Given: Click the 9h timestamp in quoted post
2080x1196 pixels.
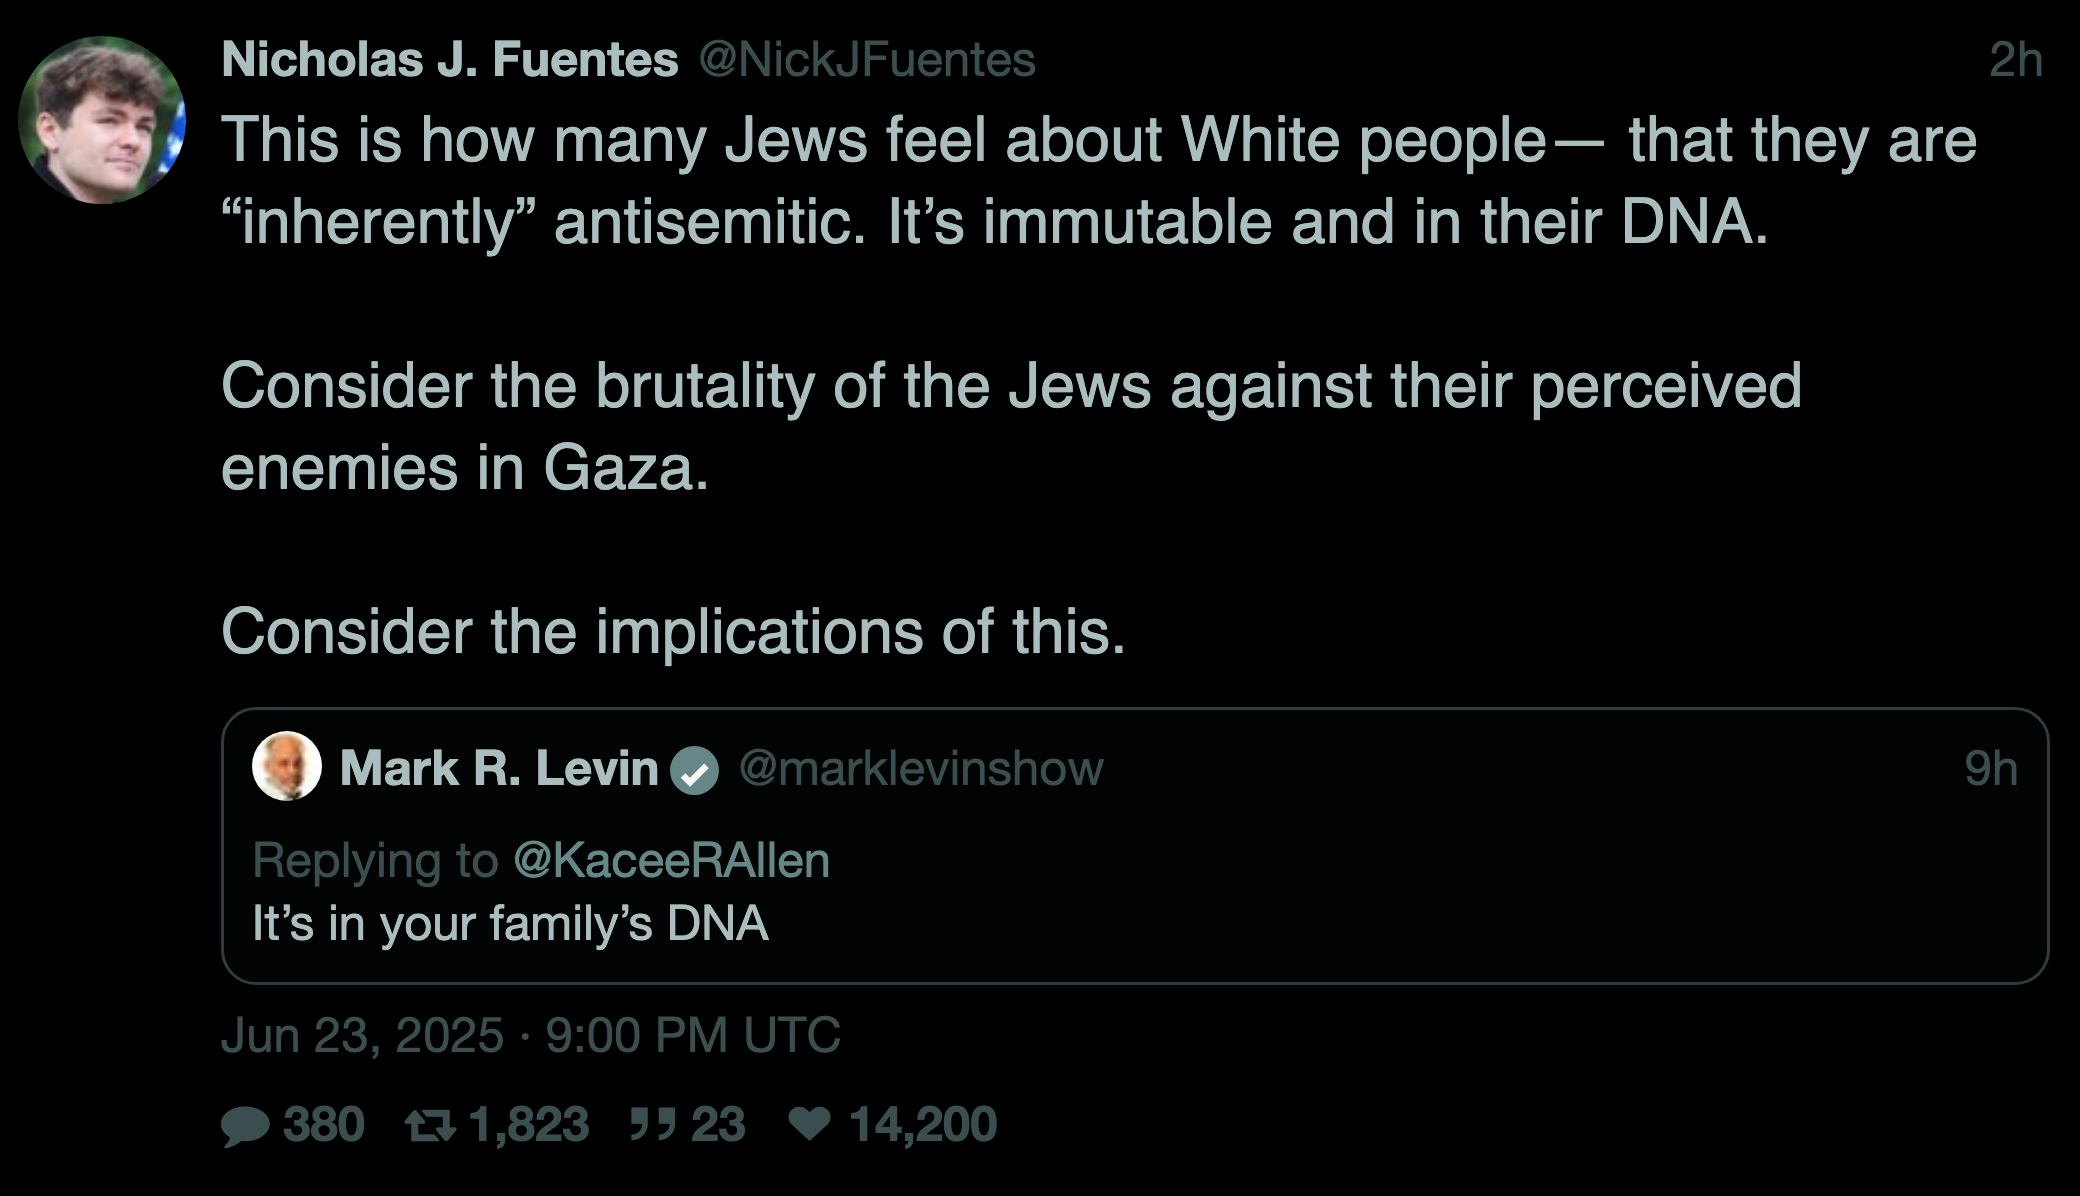Looking at the screenshot, I should click(x=1990, y=769).
